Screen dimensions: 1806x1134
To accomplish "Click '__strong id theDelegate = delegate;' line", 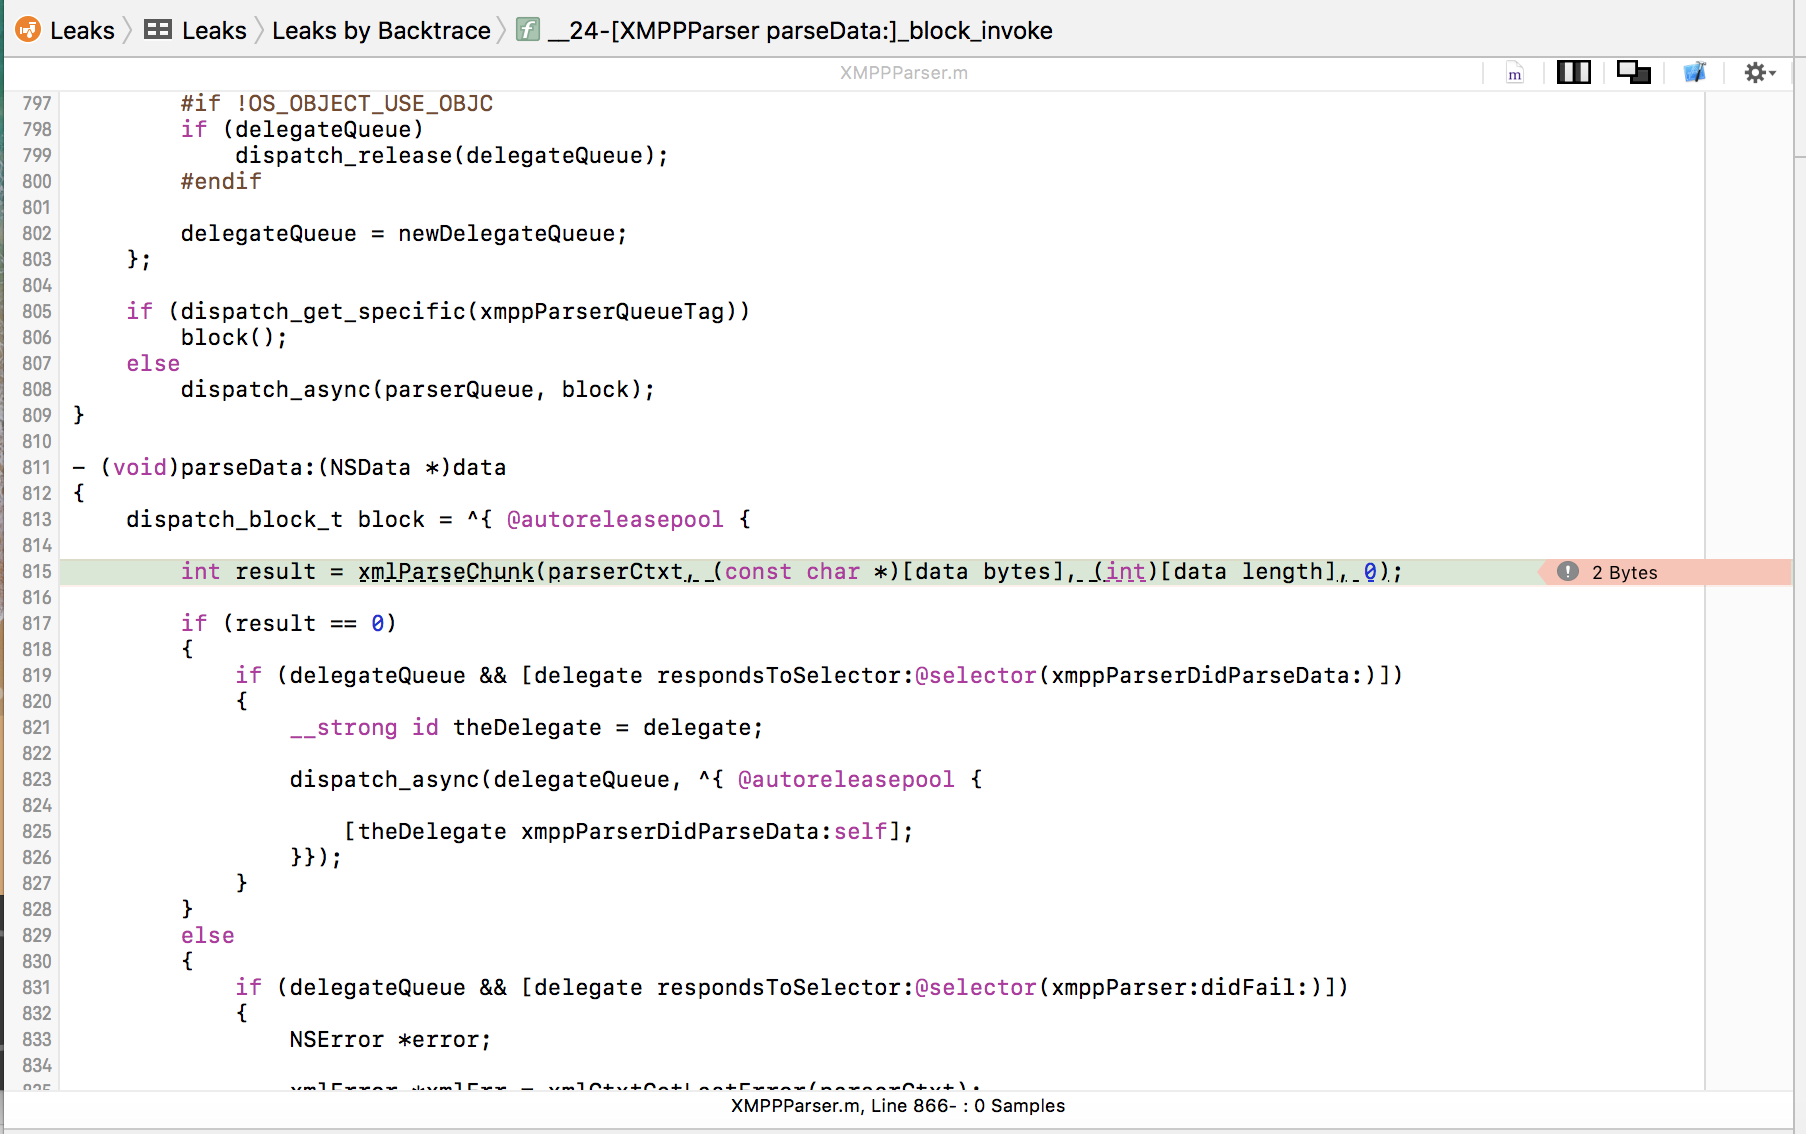I will click(526, 728).
